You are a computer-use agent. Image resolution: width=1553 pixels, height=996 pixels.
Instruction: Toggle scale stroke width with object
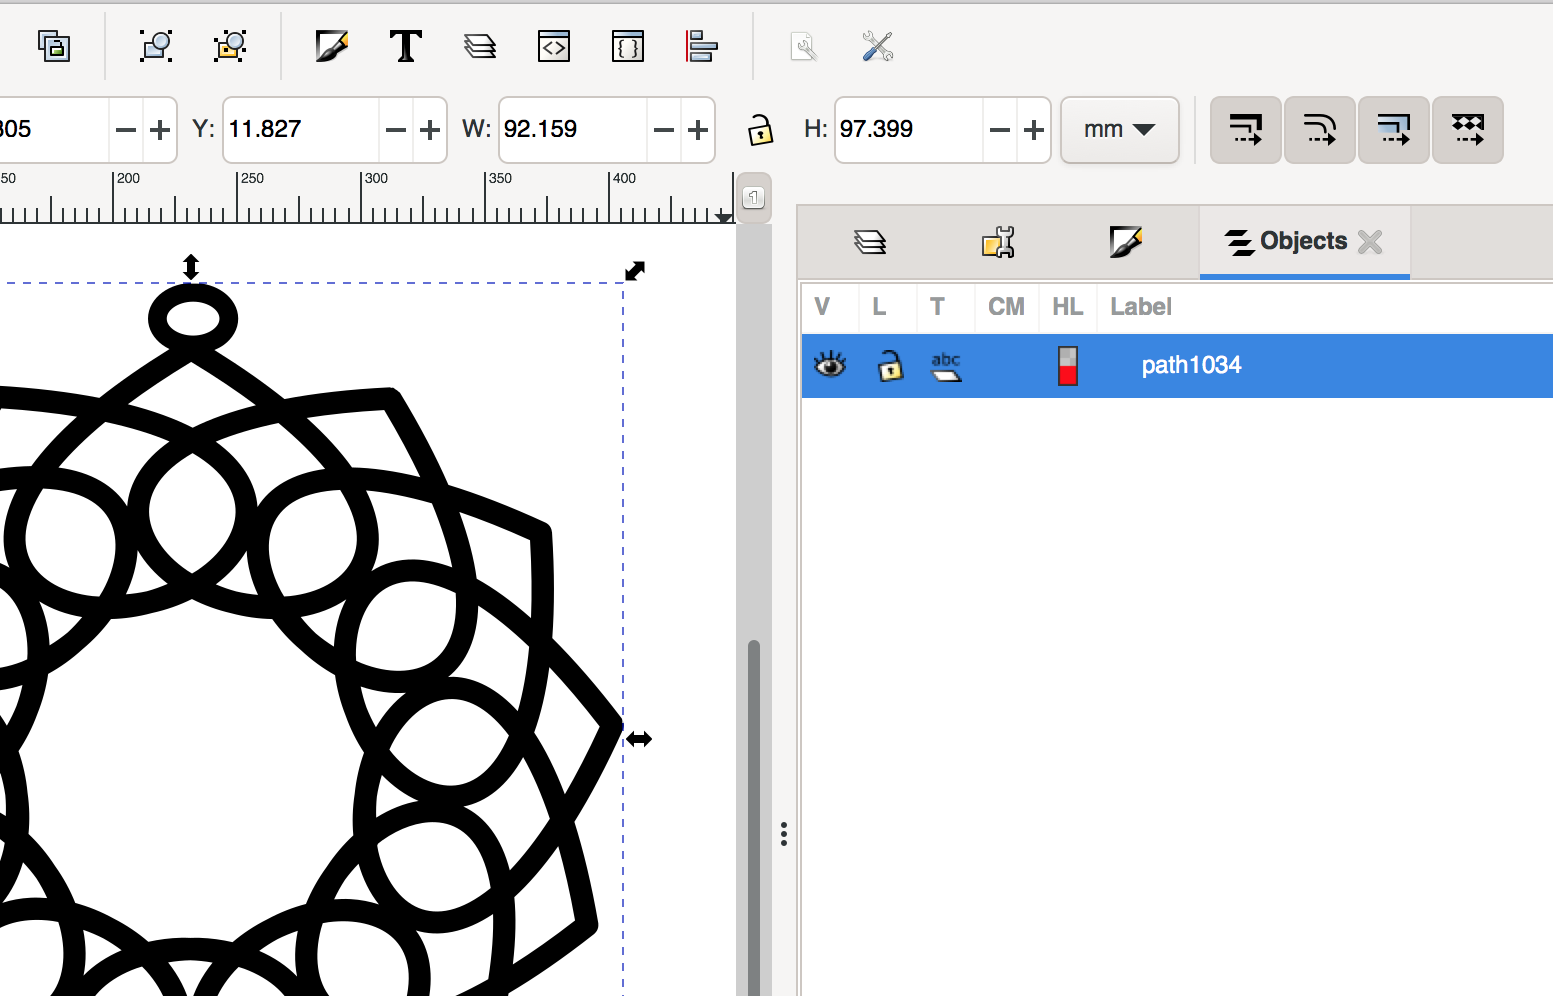pyautogui.click(x=1245, y=130)
